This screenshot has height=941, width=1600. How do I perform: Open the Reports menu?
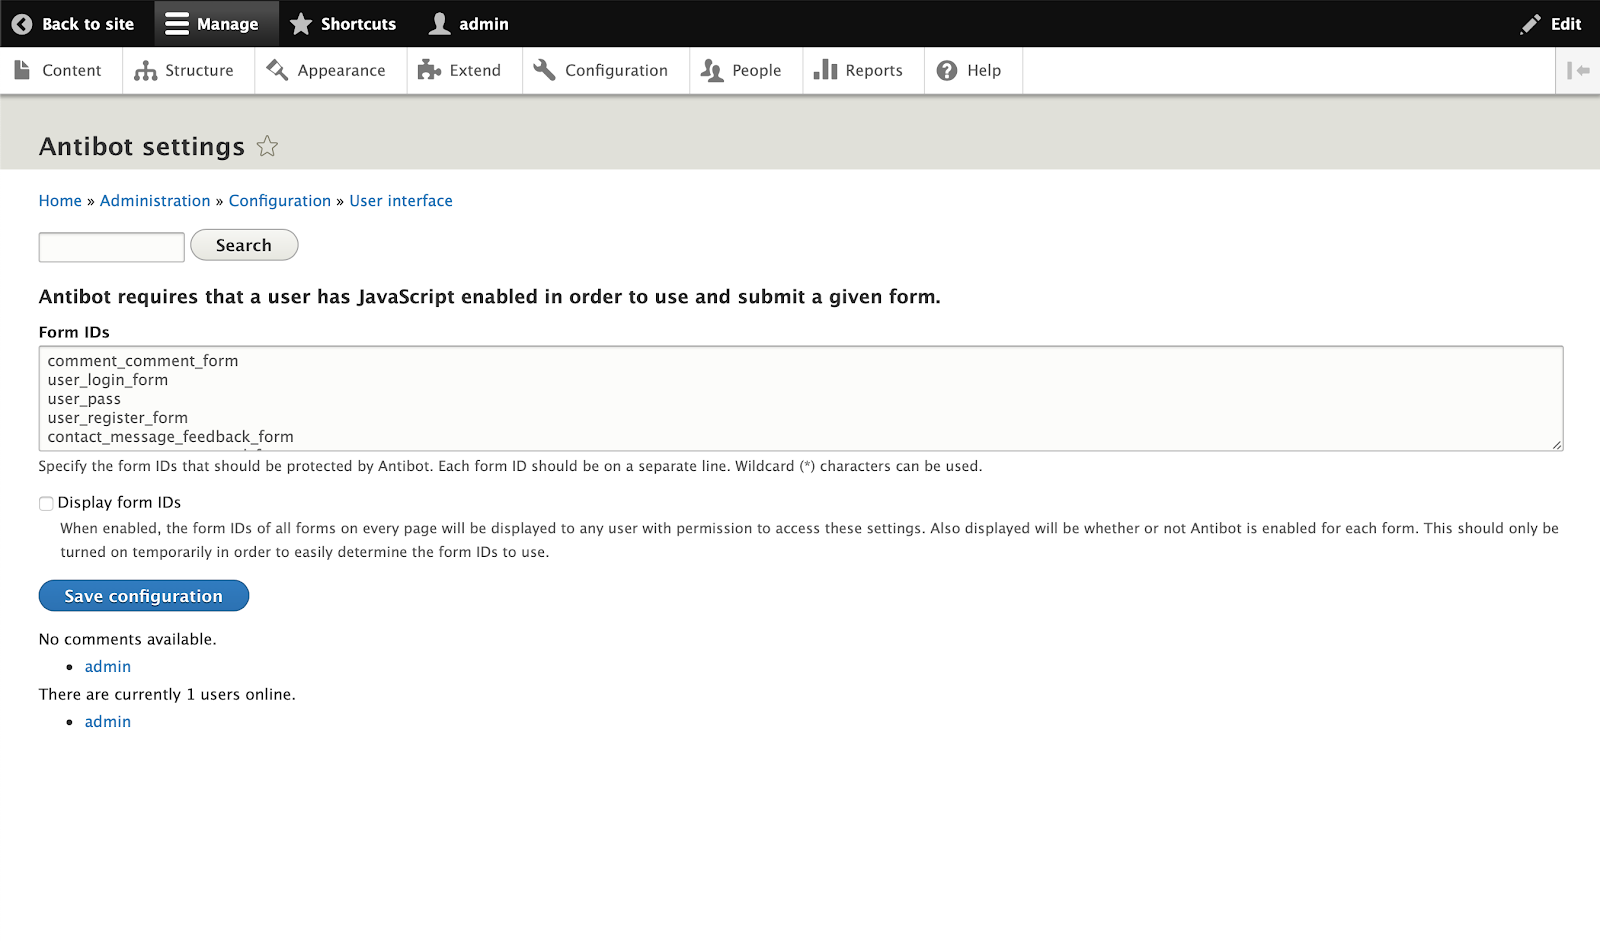(864, 70)
